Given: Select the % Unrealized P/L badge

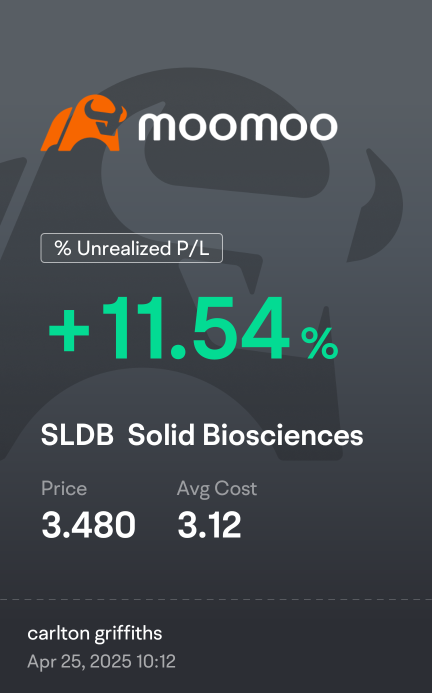Looking at the screenshot, I should 132,248.
